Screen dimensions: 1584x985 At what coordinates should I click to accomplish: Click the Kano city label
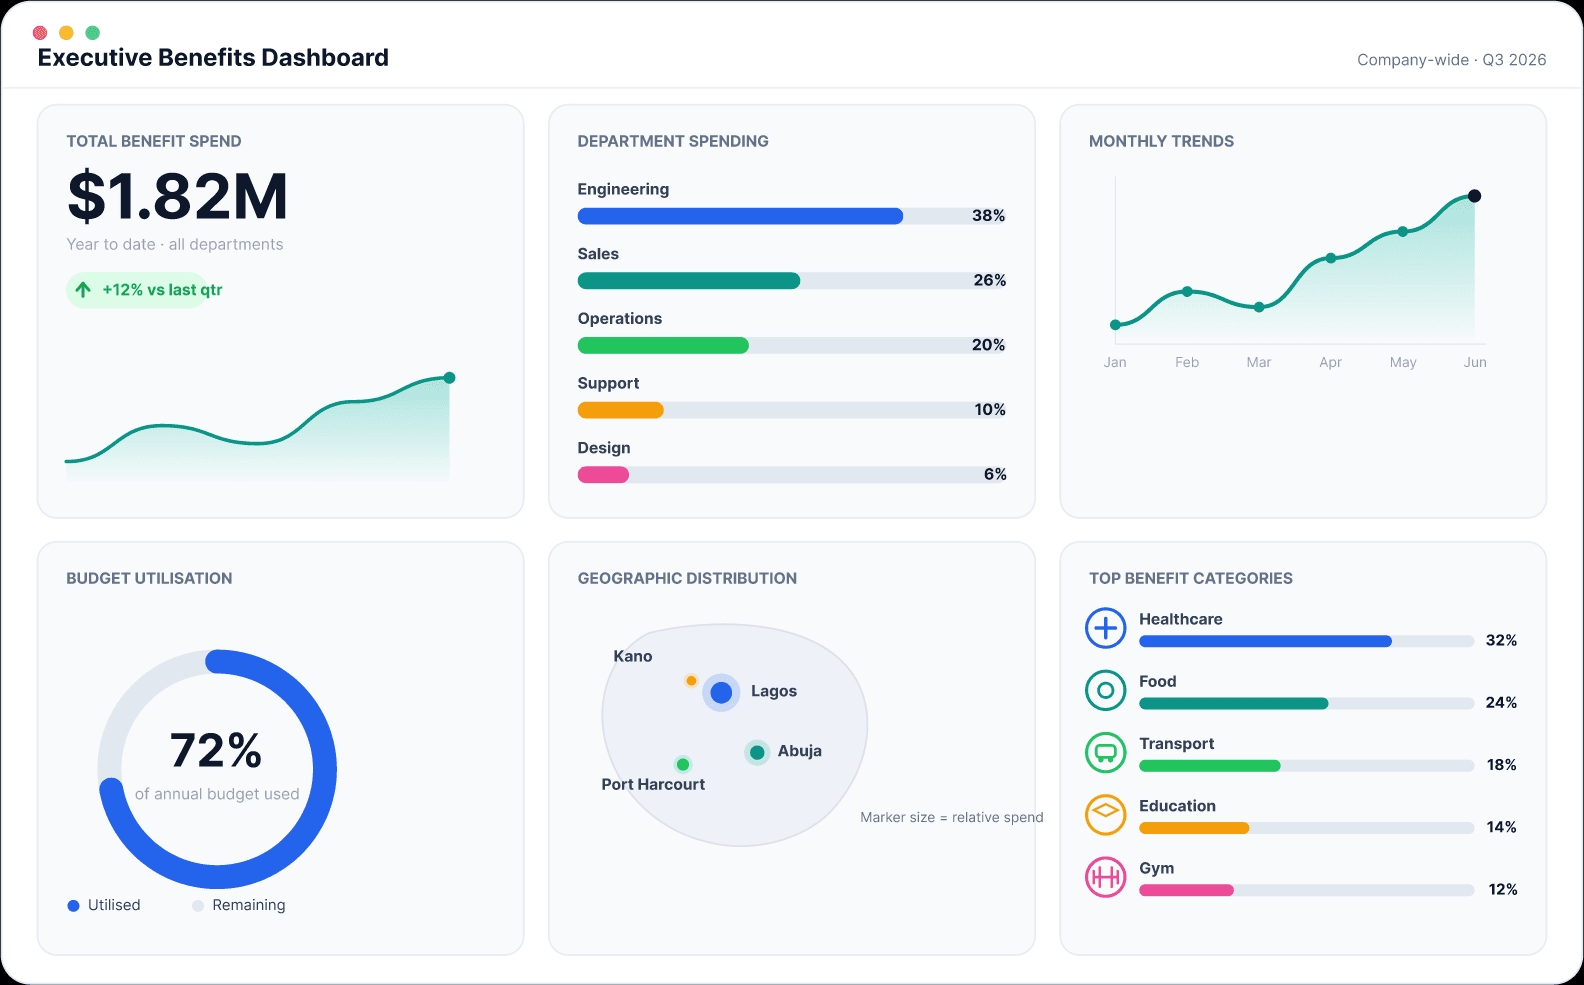click(633, 657)
